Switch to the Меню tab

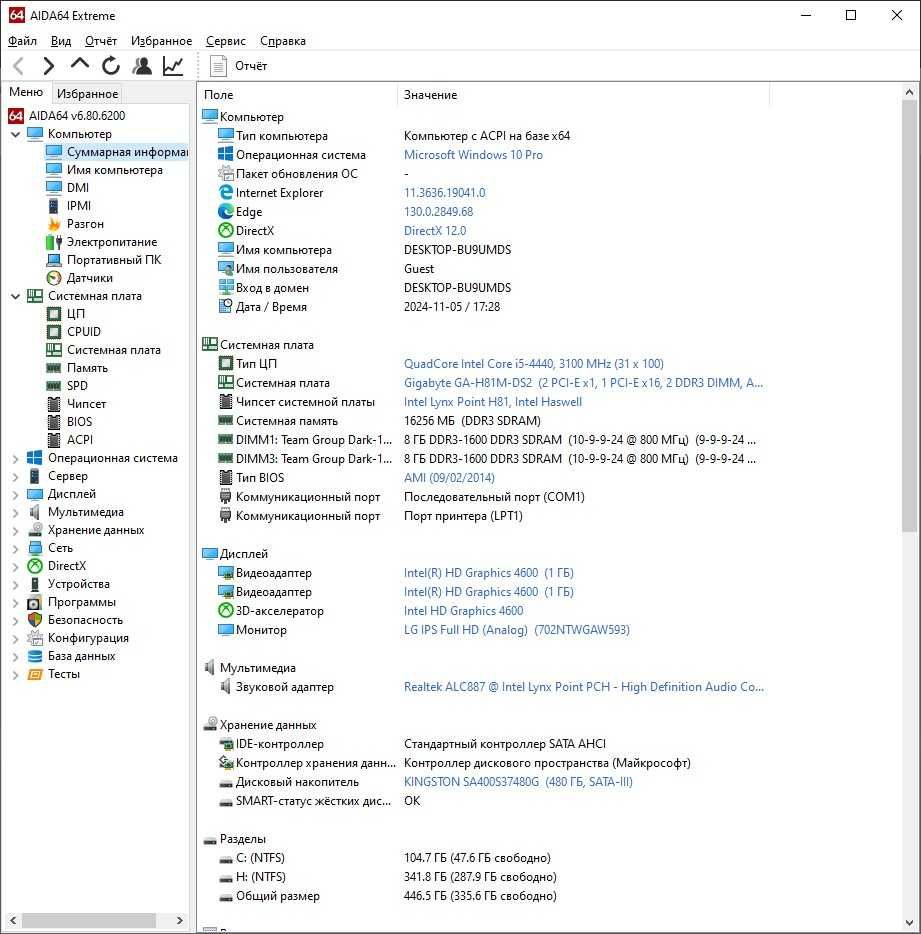(26, 92)
